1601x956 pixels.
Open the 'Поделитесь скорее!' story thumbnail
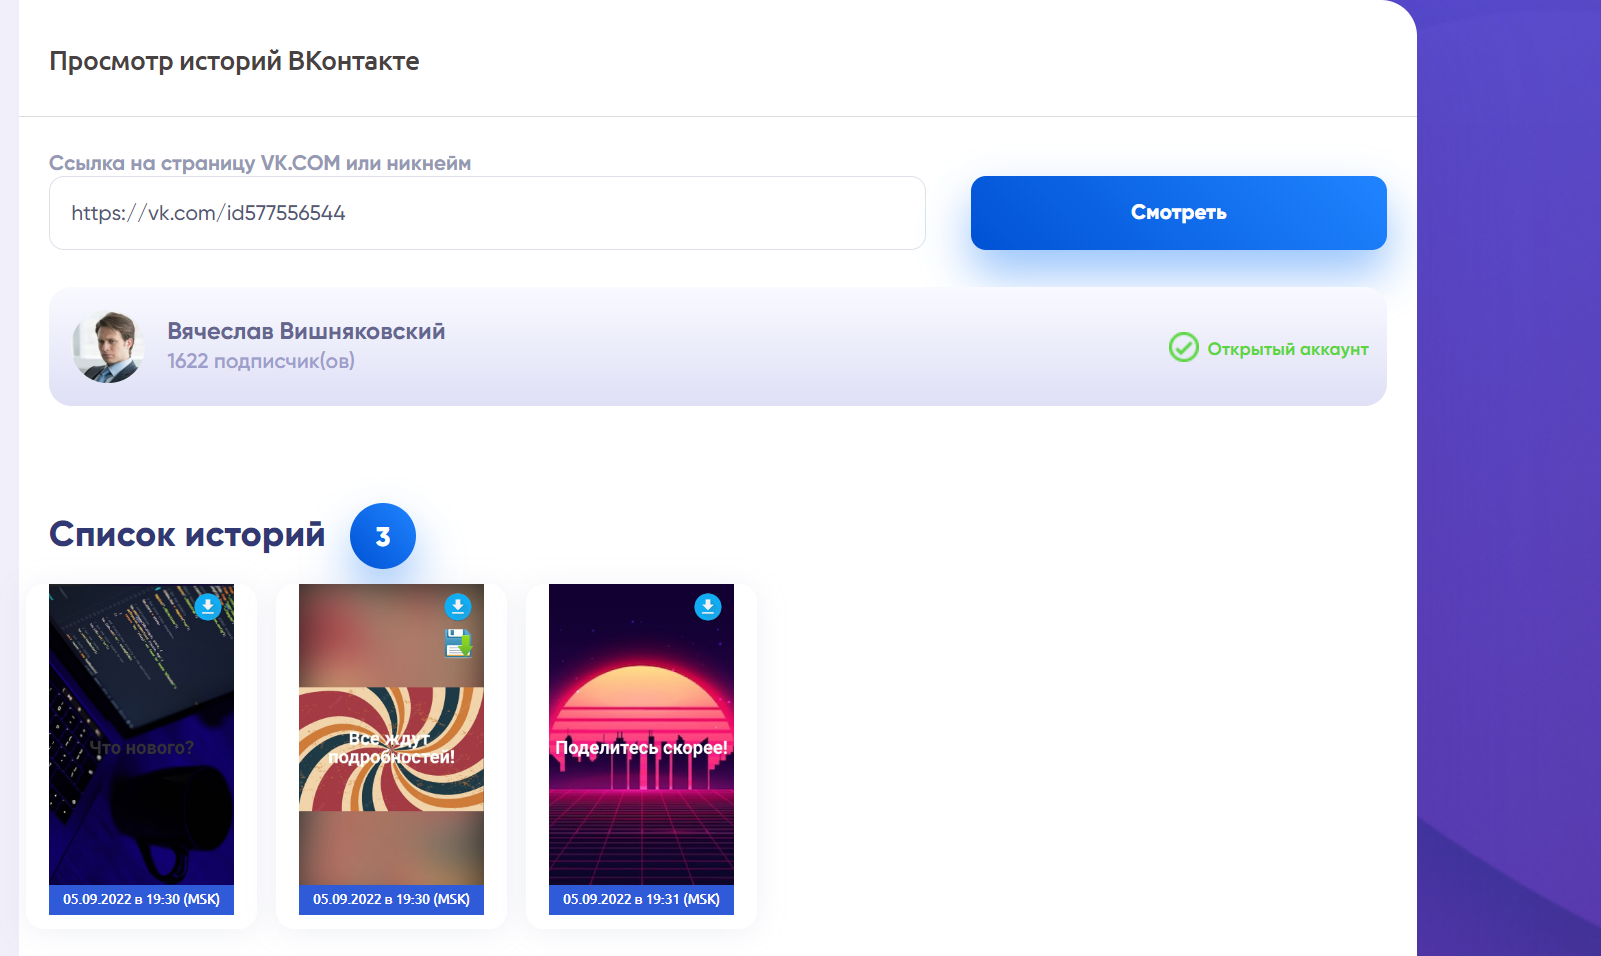641,735
